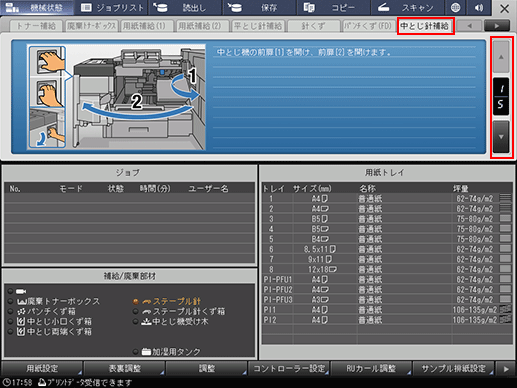Select tray 6 8.5x11 row
Screen dimensions: 517x388
(387, 249)
